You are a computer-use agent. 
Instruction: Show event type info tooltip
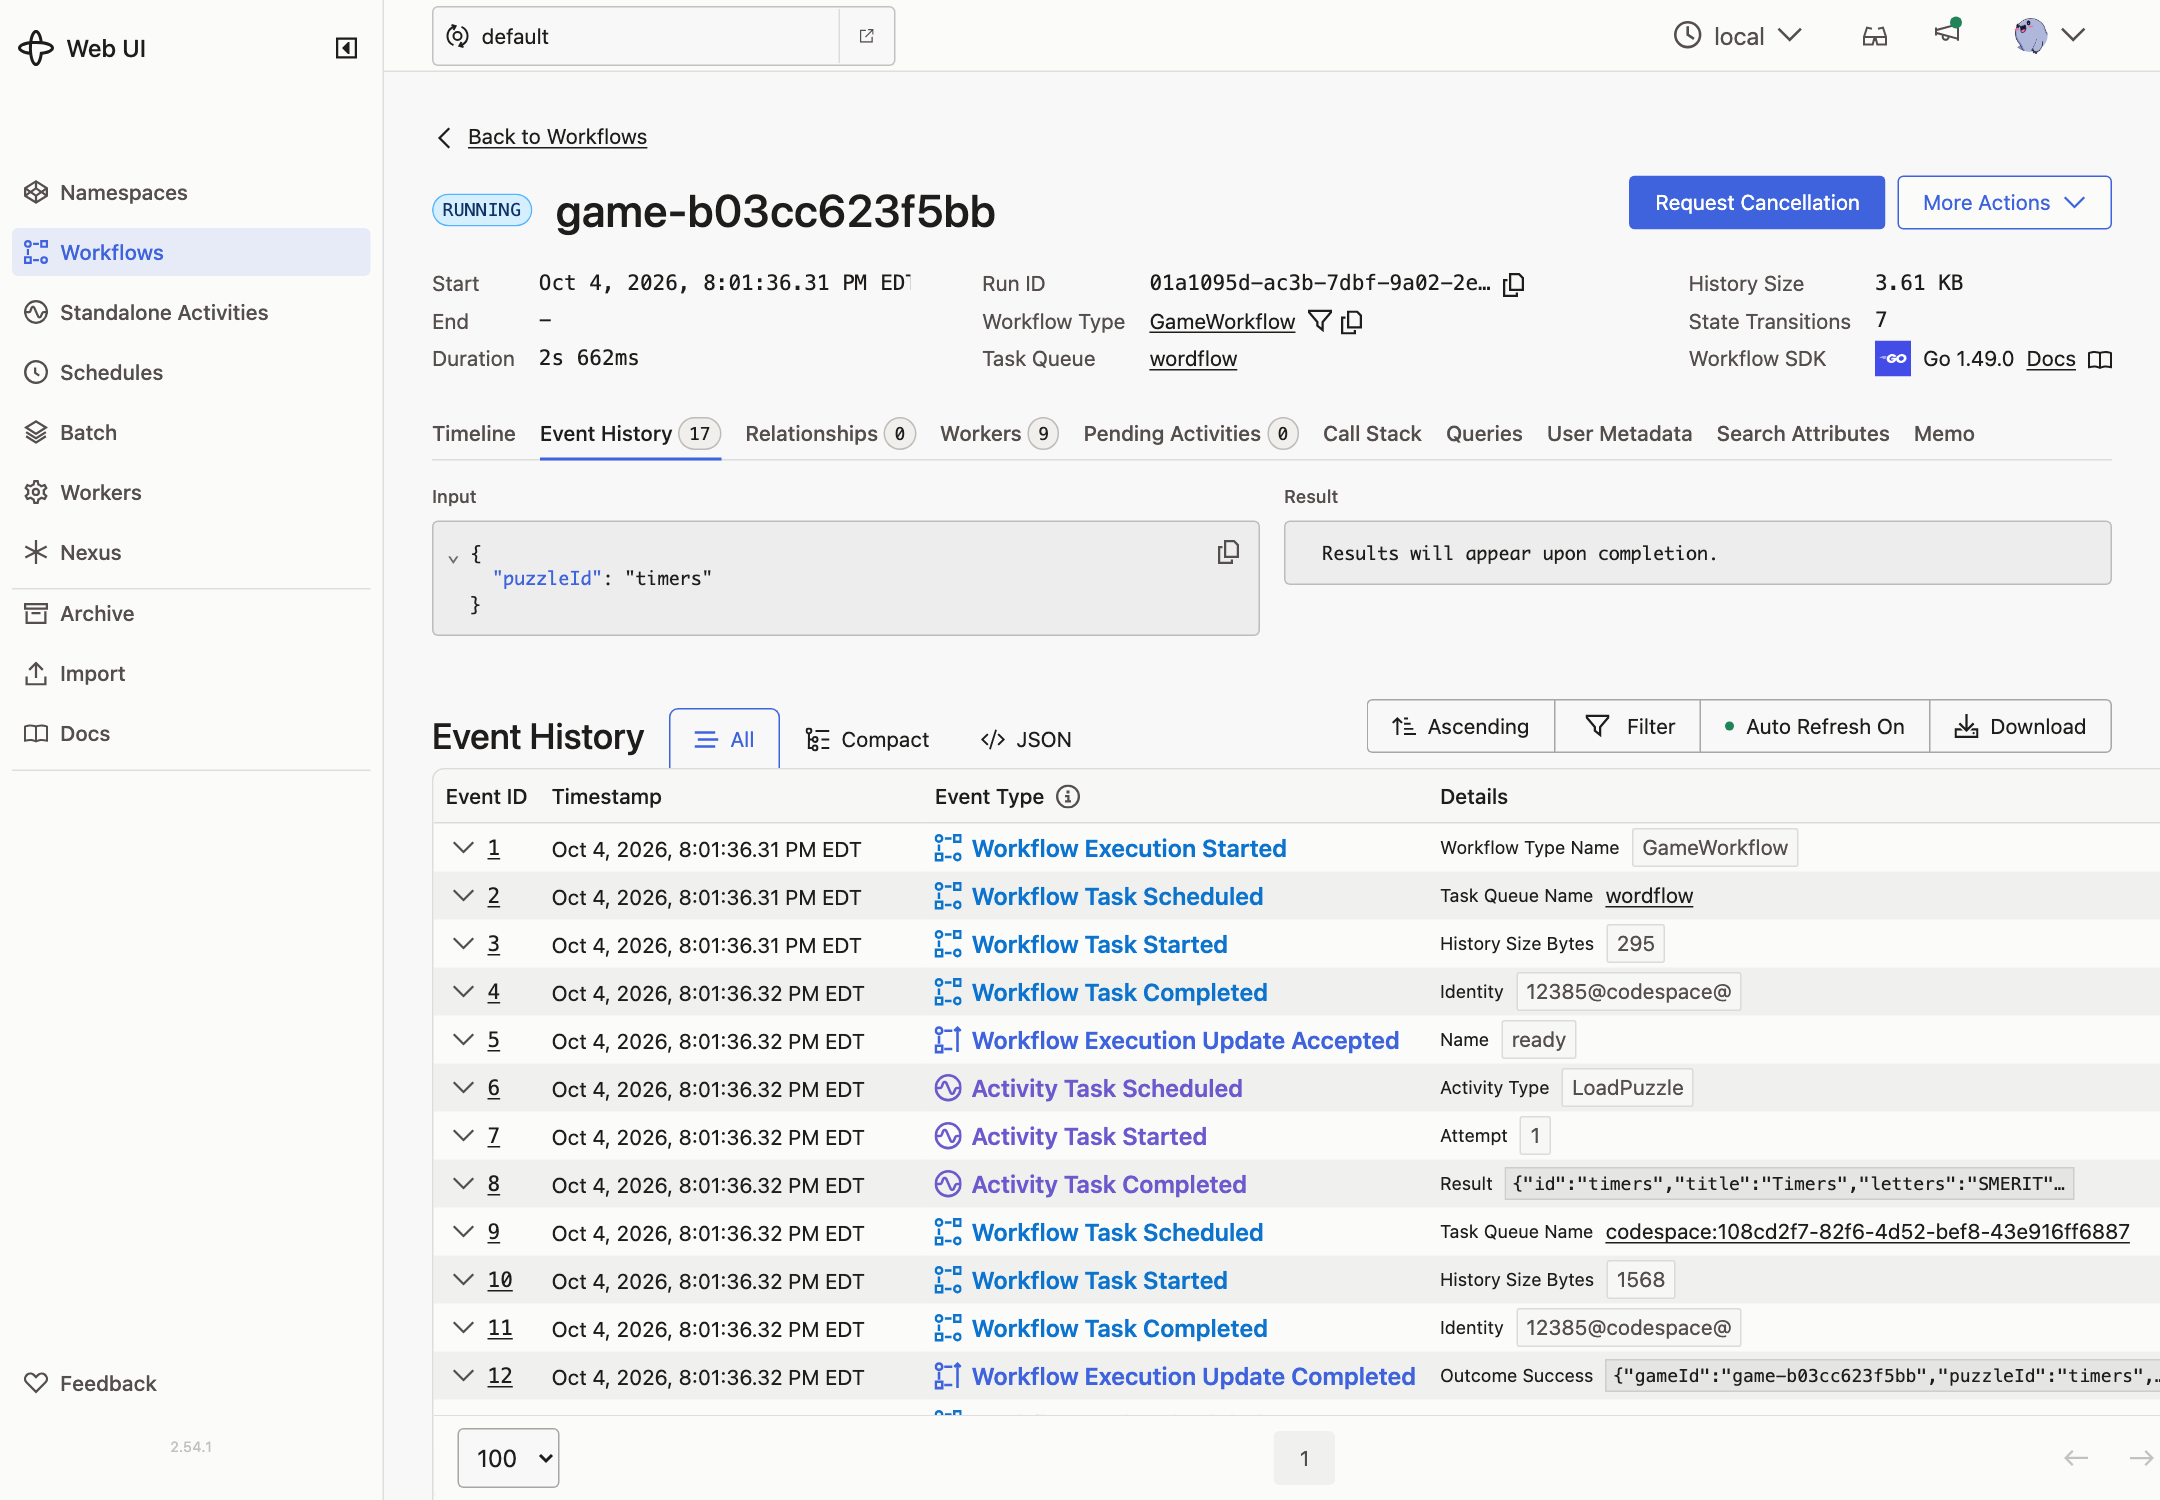[1068, 796]
